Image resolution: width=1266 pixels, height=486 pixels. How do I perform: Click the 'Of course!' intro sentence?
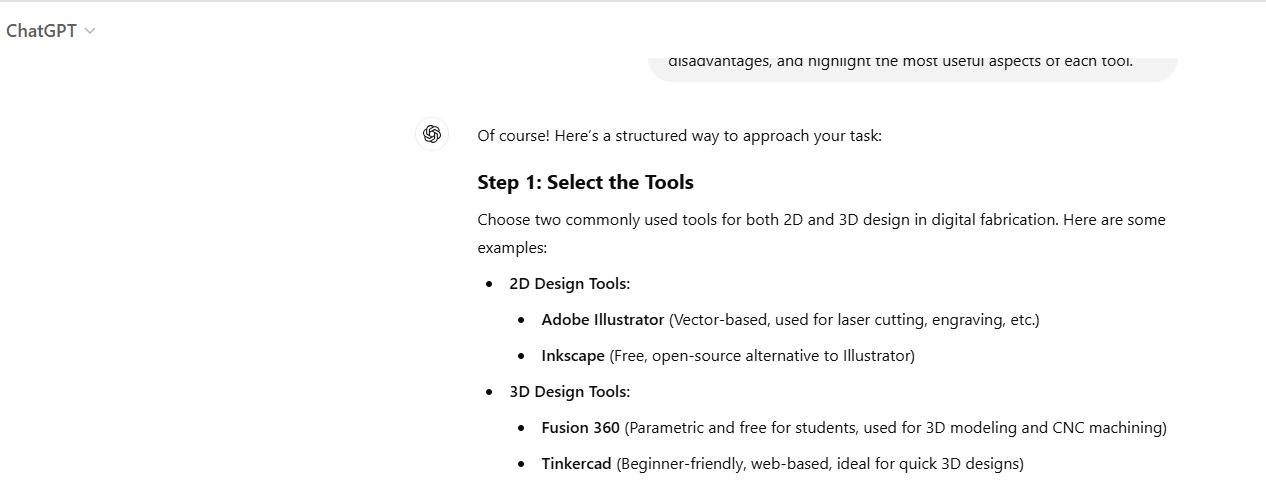point(679,136)
